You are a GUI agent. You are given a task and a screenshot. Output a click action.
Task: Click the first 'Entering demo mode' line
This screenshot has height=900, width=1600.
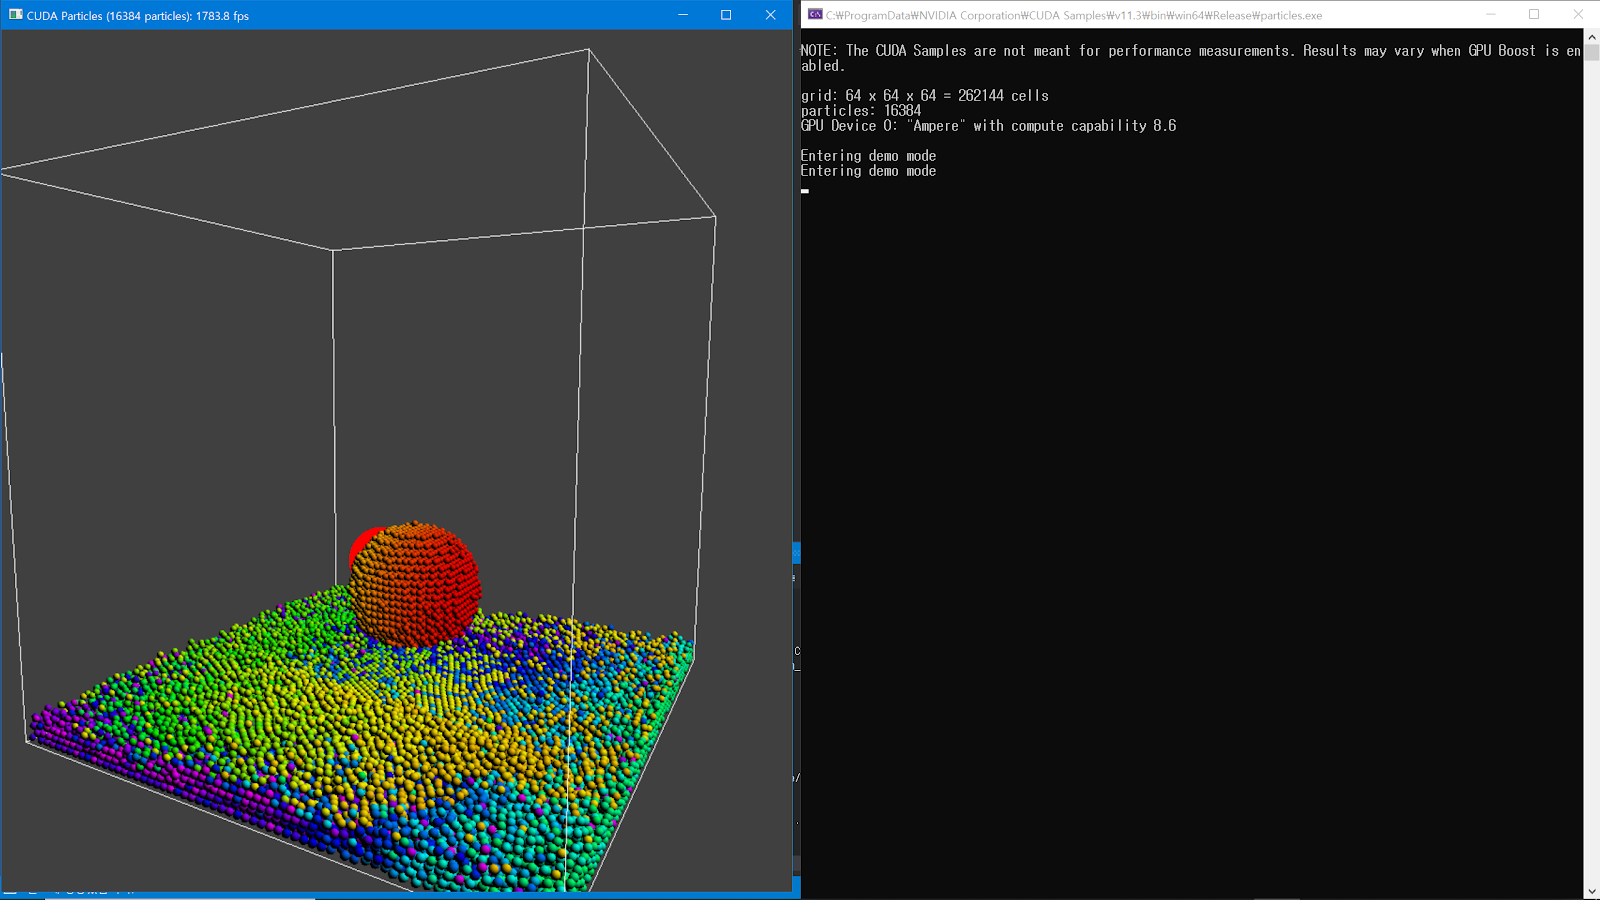point(868,156)
